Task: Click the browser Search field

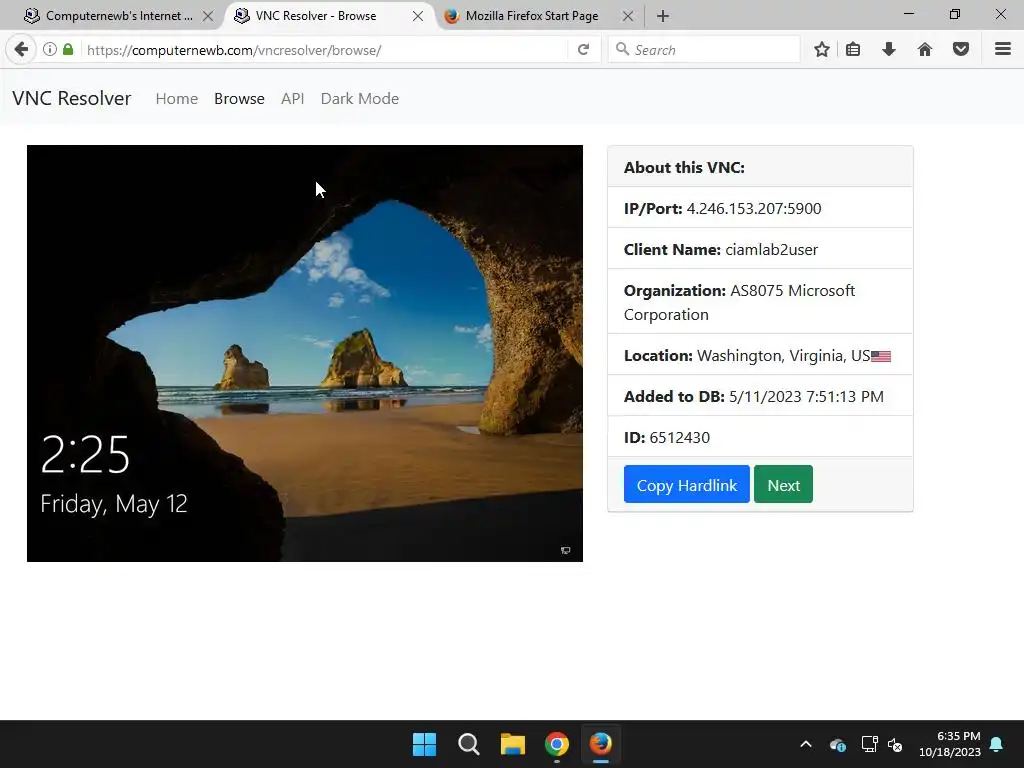Action: click(x=704, y=50)
